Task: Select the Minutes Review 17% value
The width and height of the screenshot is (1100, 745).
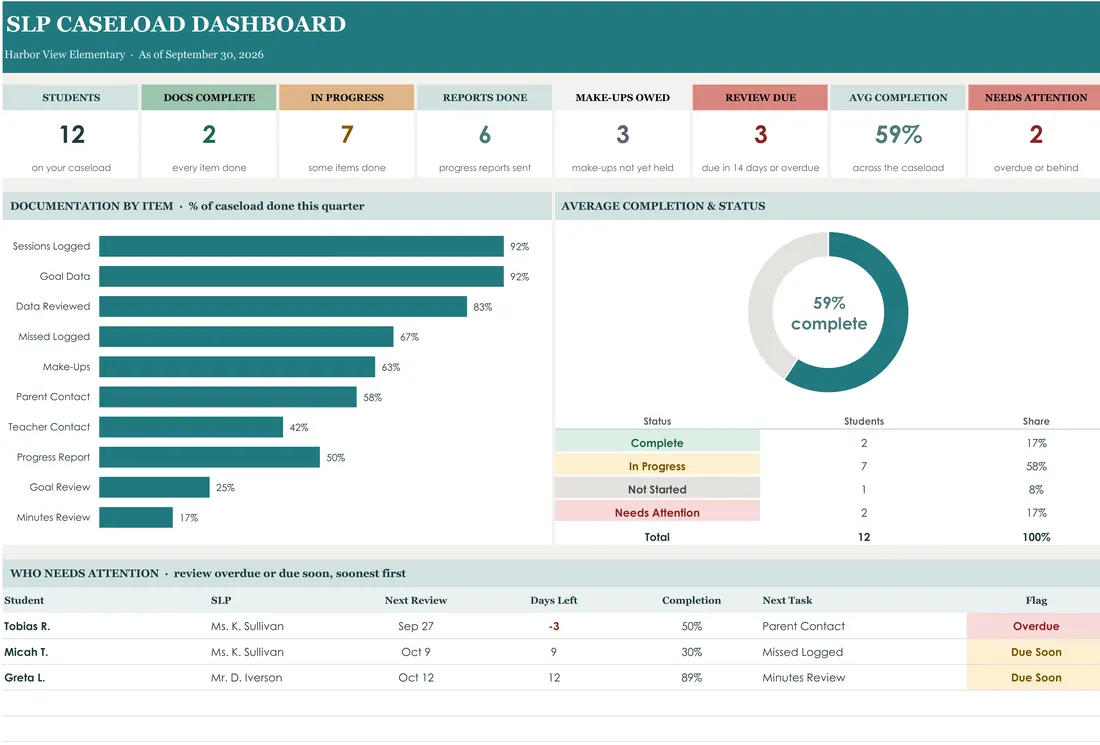Action: tap(189, 518)
